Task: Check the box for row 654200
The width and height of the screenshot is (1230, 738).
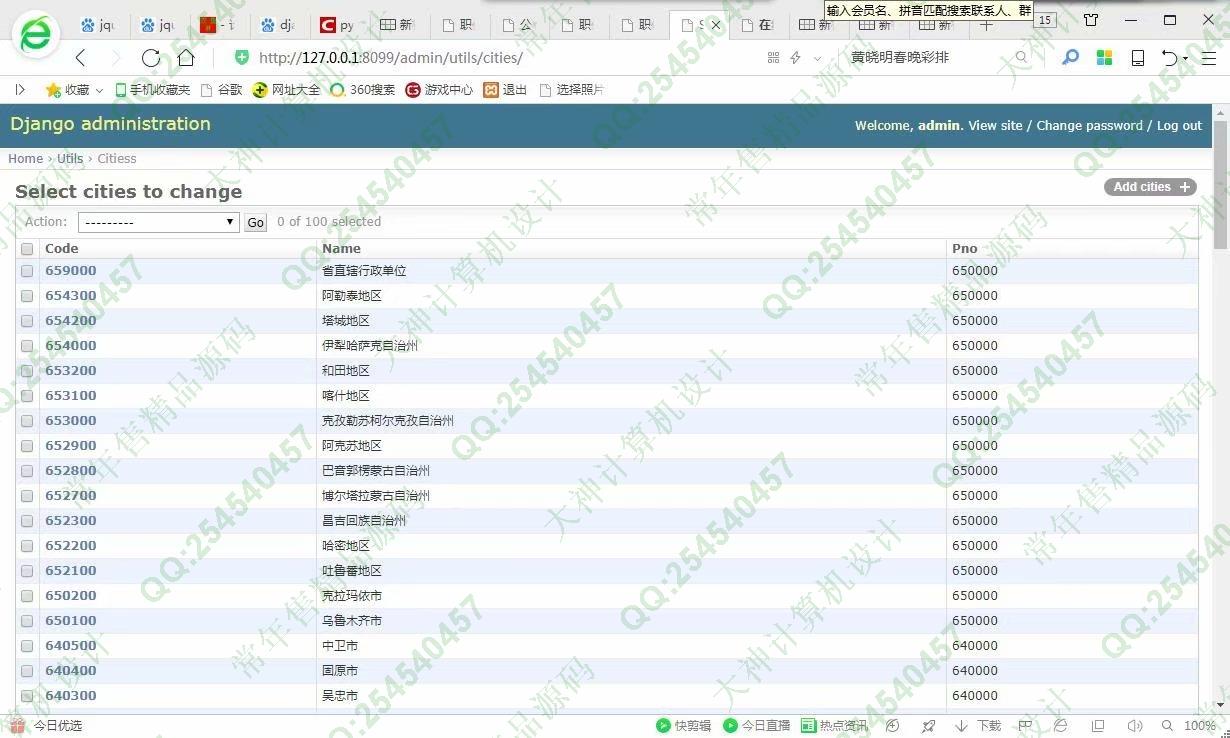Action: 27,321
